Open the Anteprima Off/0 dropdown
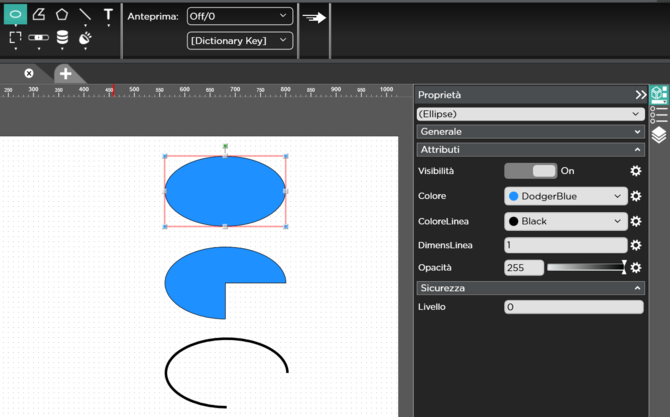This screenshot has height=417, width=670. pyautogui.click(x=239, y=16)
